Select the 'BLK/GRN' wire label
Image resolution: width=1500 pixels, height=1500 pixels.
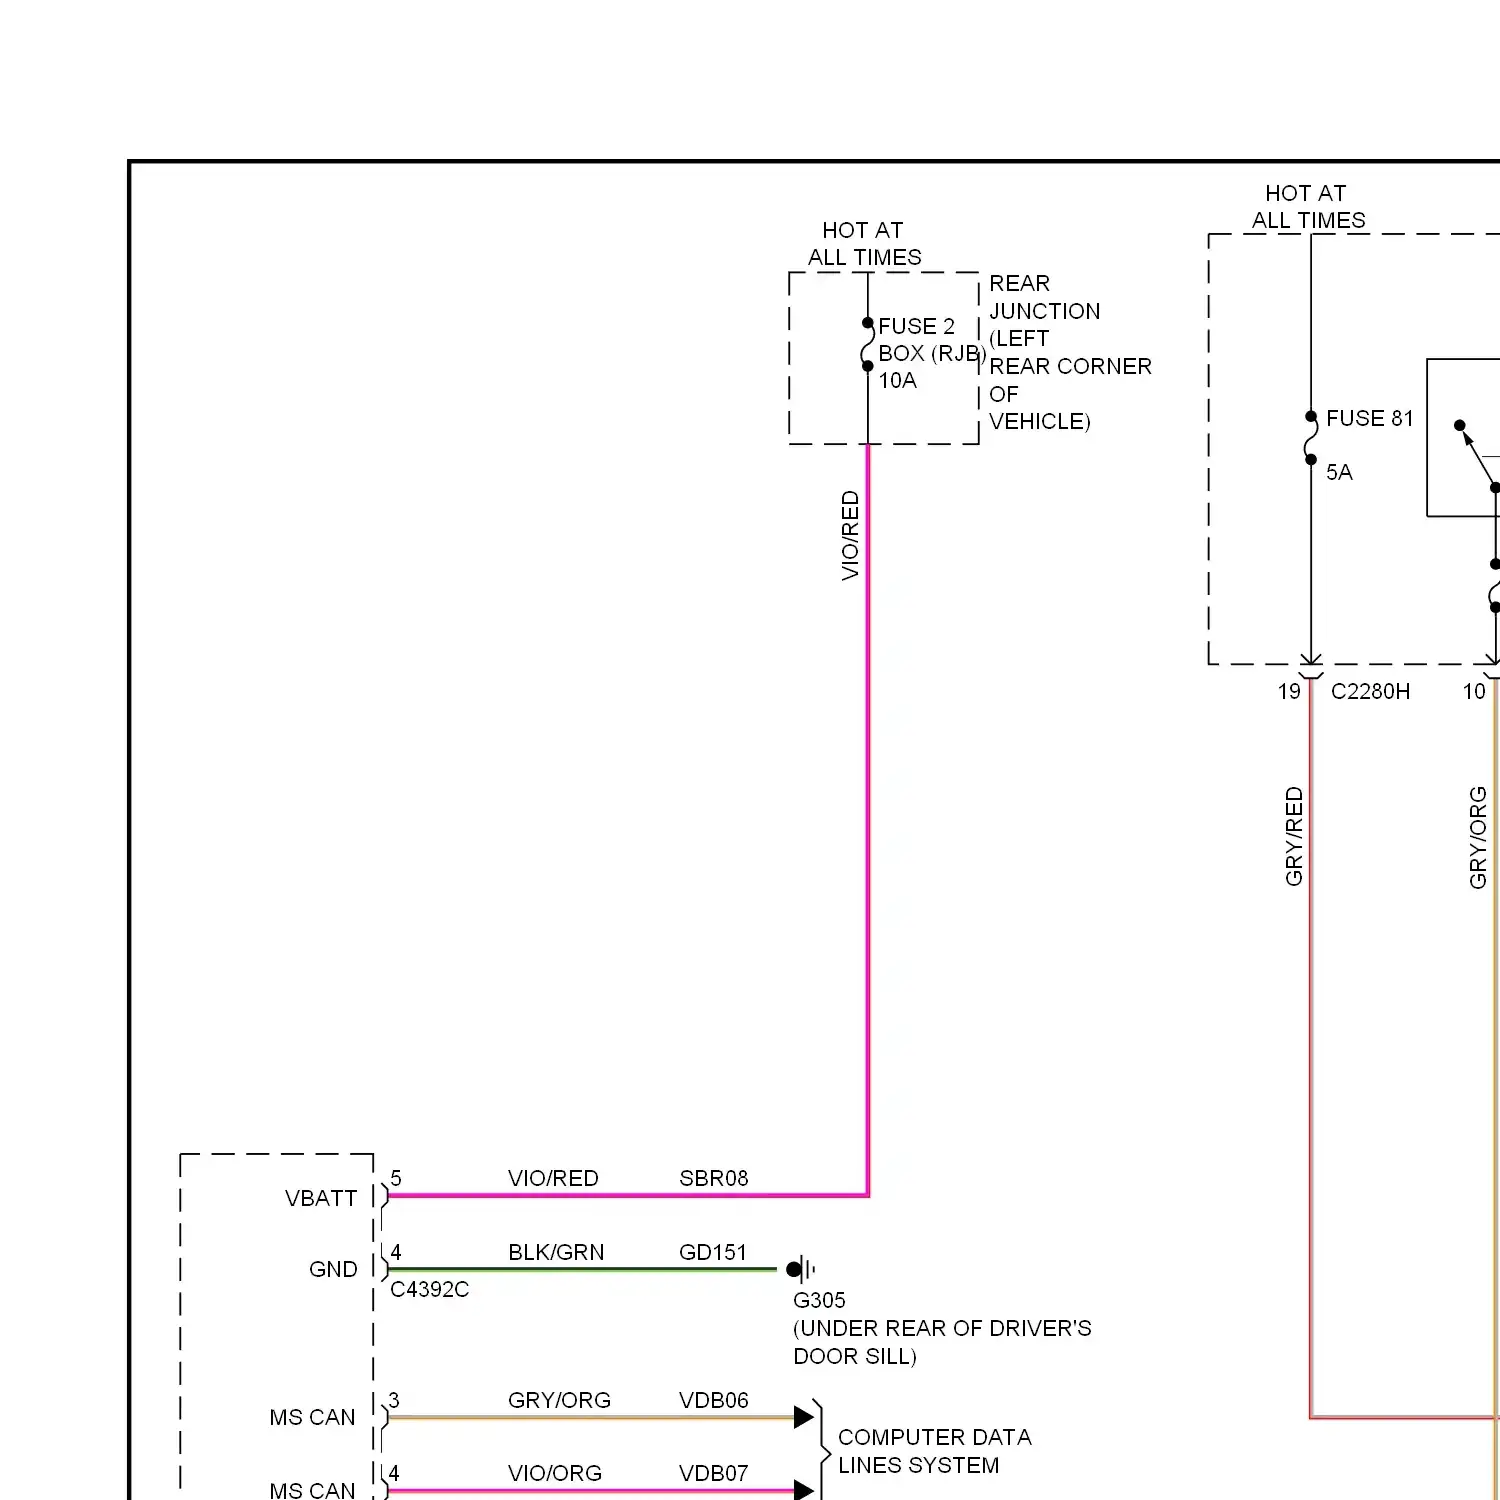point(556,1252)
